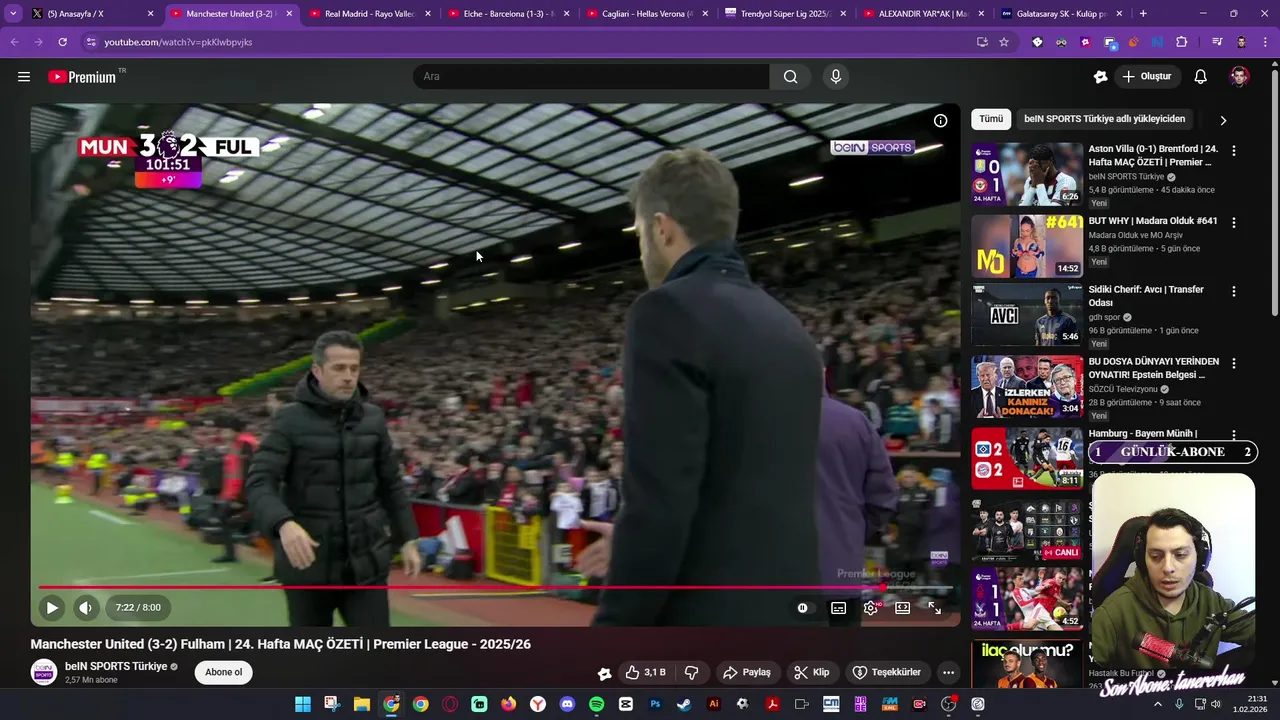This screenshot has width=1280, height=720.
Task: Open the player settings gear
Action: point(871,608)
